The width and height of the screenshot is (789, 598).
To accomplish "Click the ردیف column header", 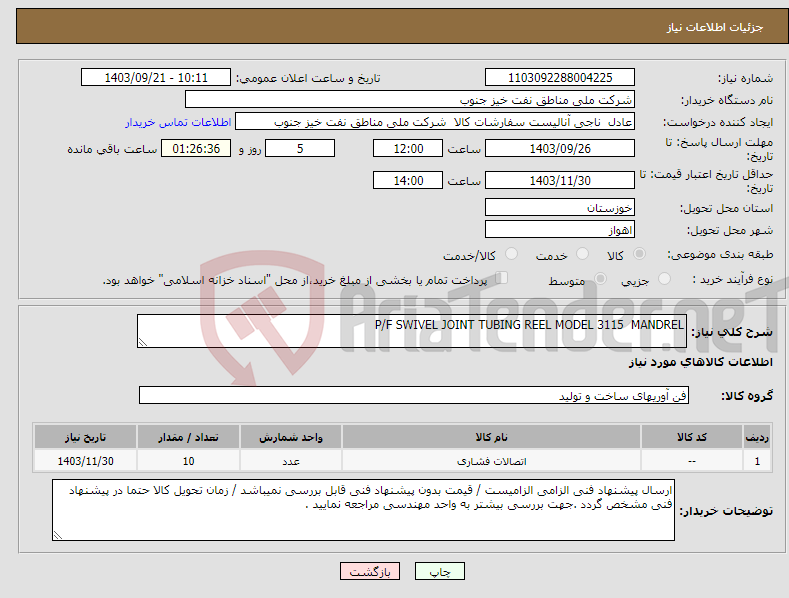I will 757,437.
